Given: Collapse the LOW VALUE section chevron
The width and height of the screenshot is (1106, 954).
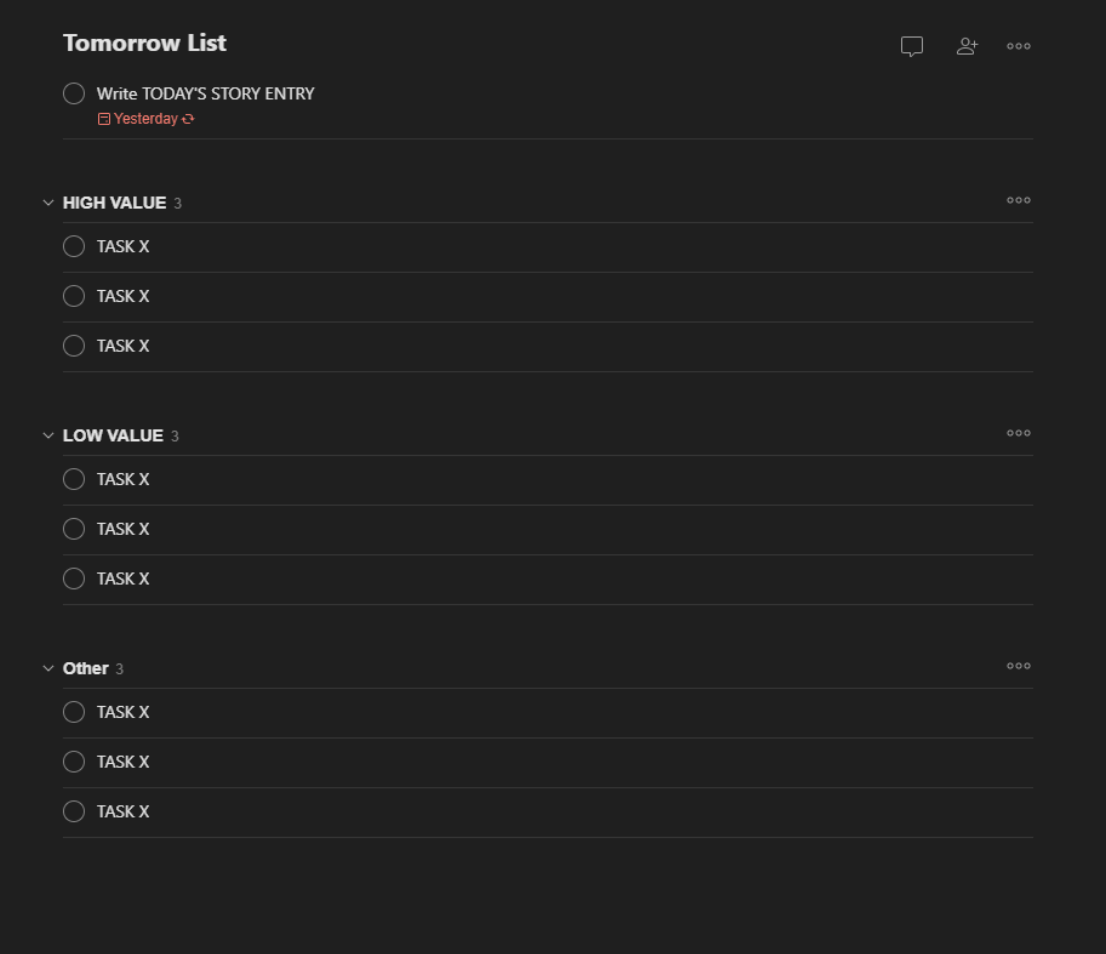Looking at the screenshot, I should (48, 436).
